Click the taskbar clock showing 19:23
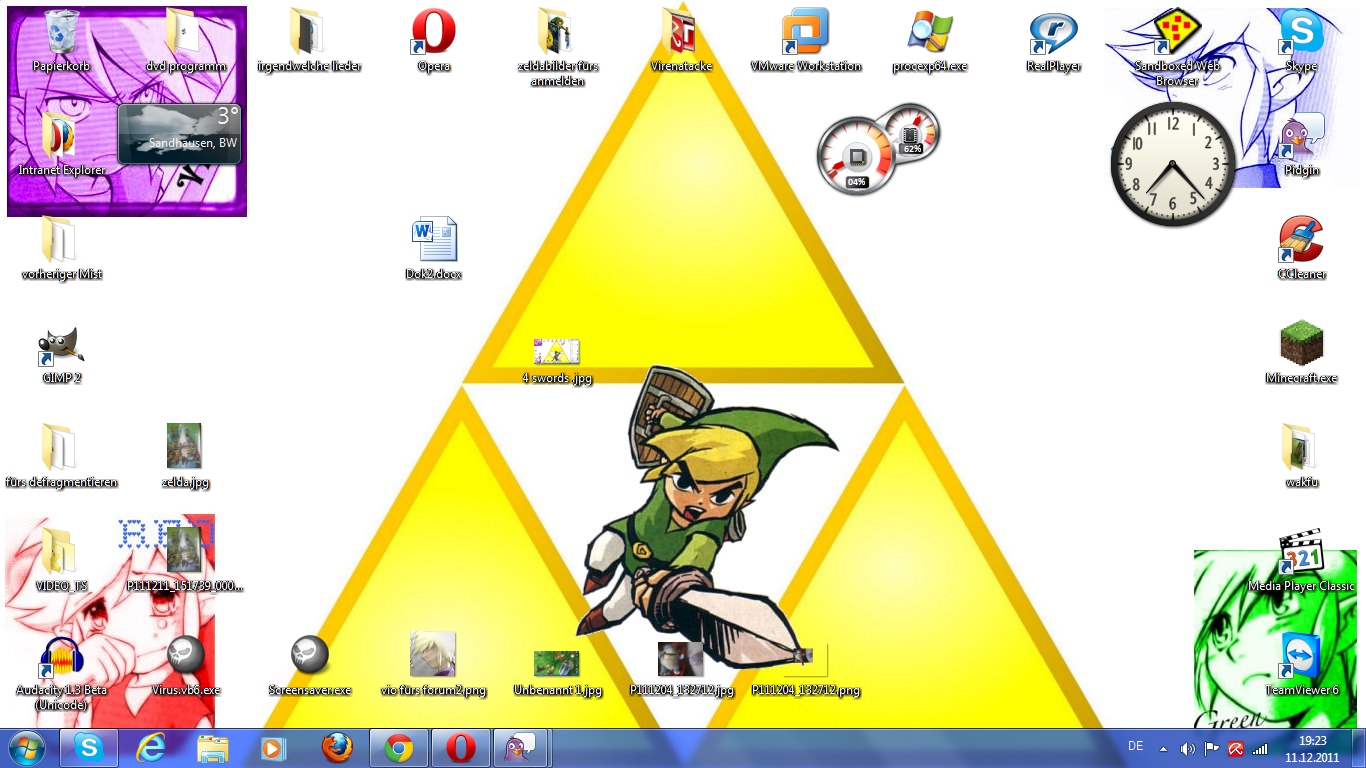Screen dimensions: 1366x768 (x=1311, y=748)
